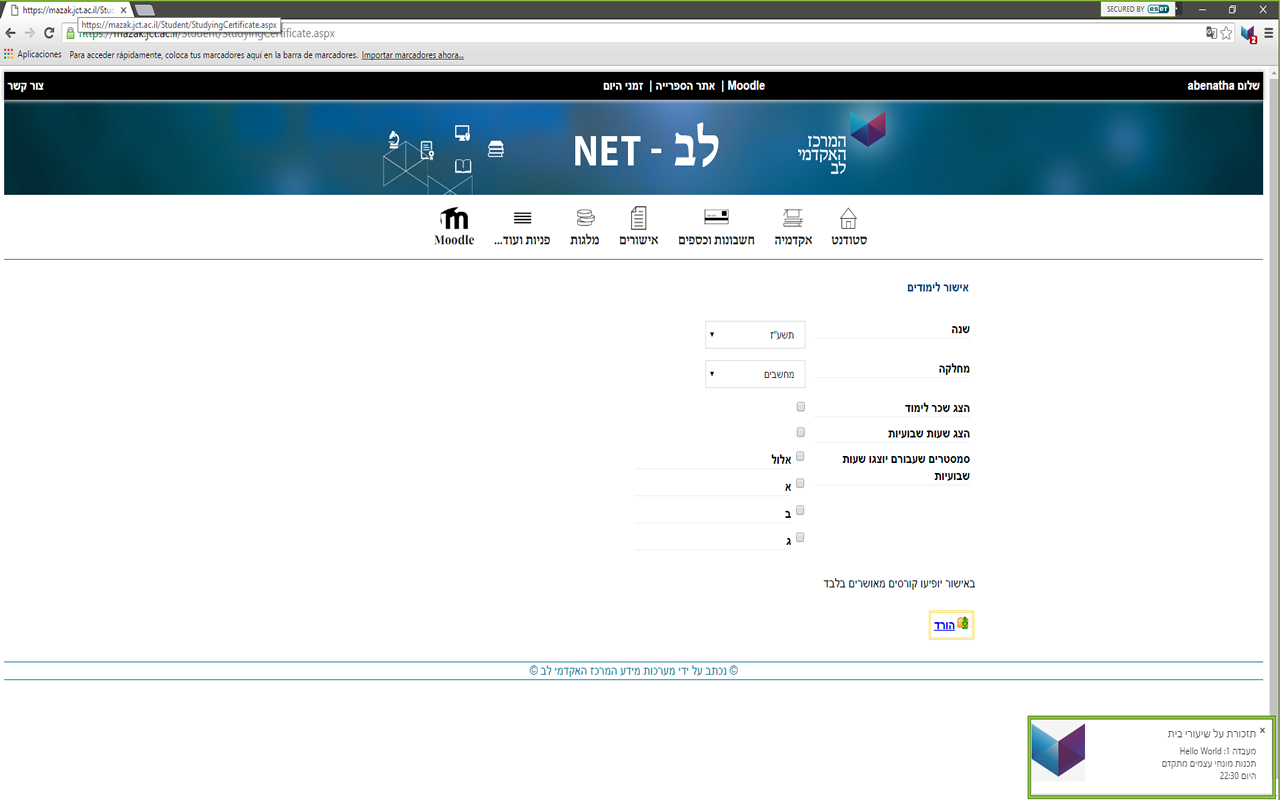Open the Chrome menu hamburger icon
Screen dimensions: 1280x800
coord(1269,33)
